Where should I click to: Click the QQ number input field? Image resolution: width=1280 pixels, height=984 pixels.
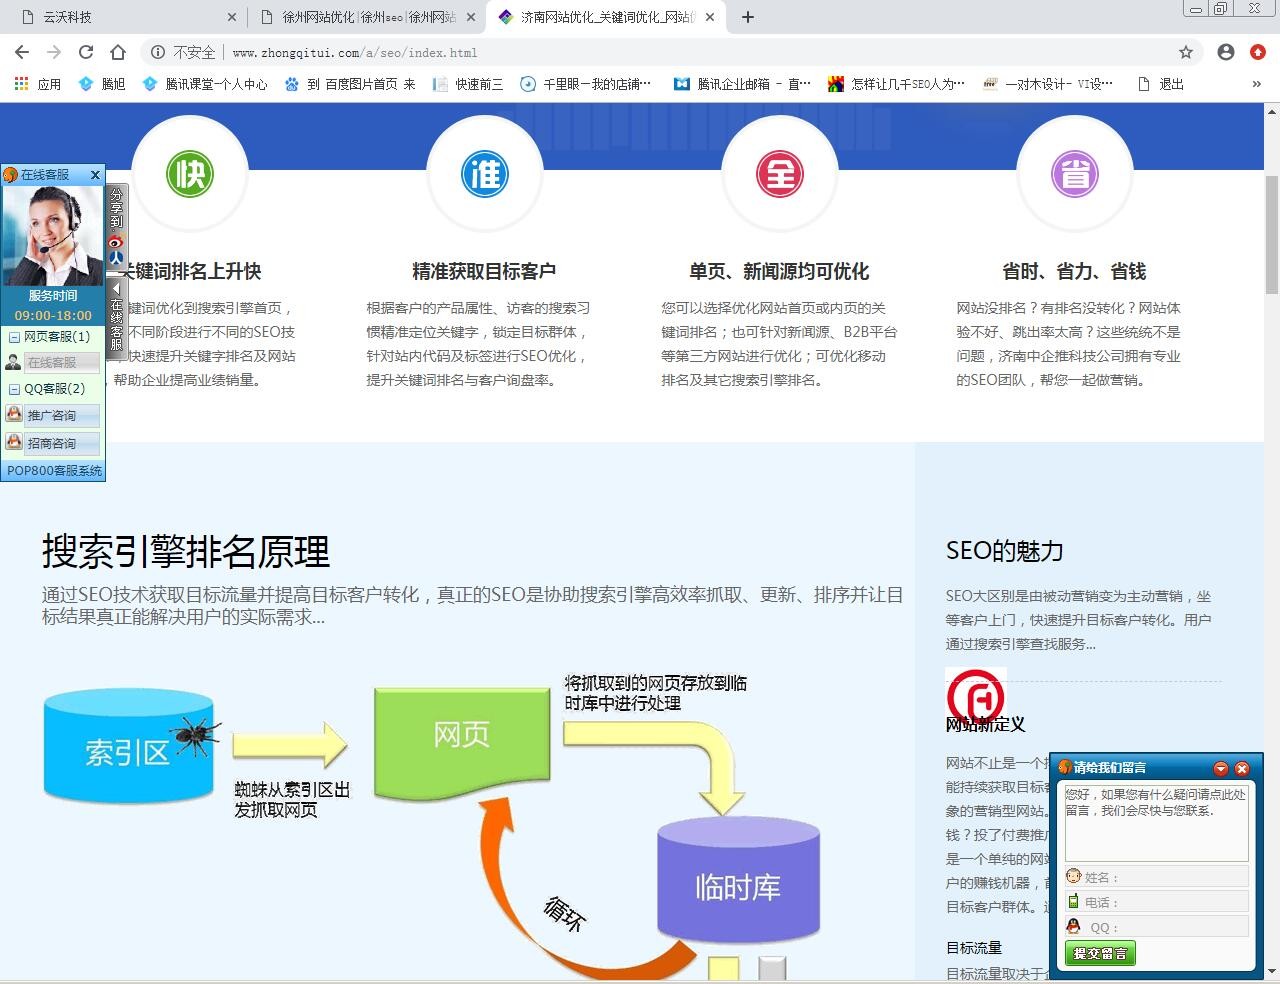click(x=1160, y=926)
